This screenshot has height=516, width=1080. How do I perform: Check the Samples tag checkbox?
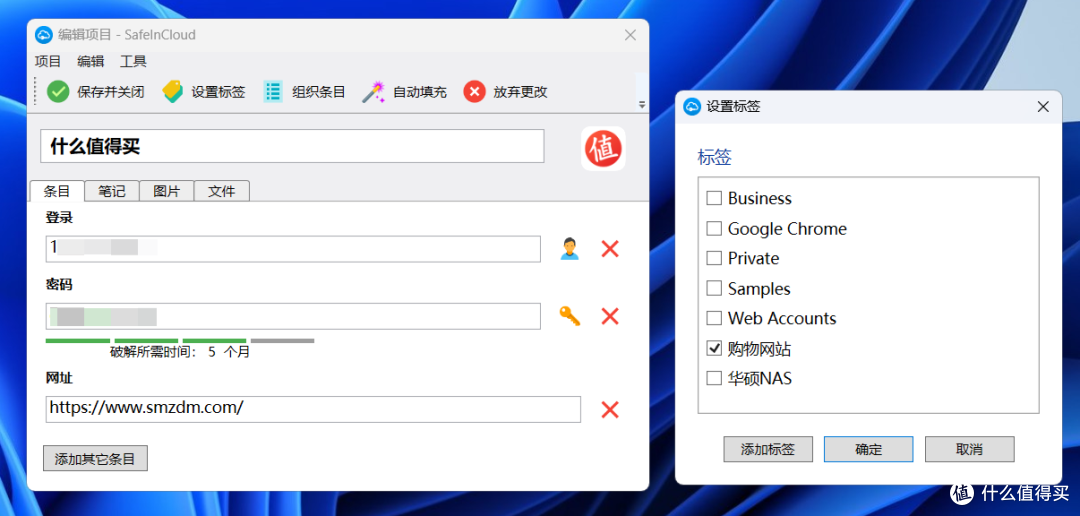click(714, 289)
